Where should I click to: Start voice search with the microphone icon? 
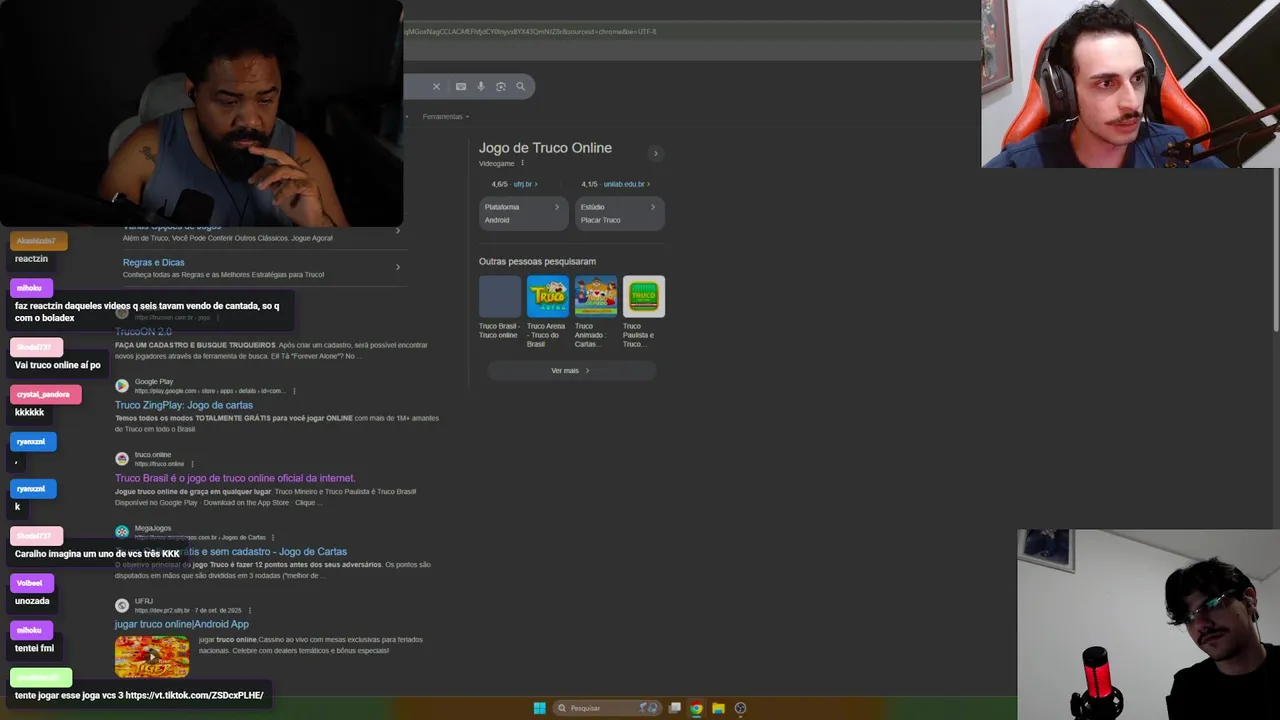click(481, 86)
